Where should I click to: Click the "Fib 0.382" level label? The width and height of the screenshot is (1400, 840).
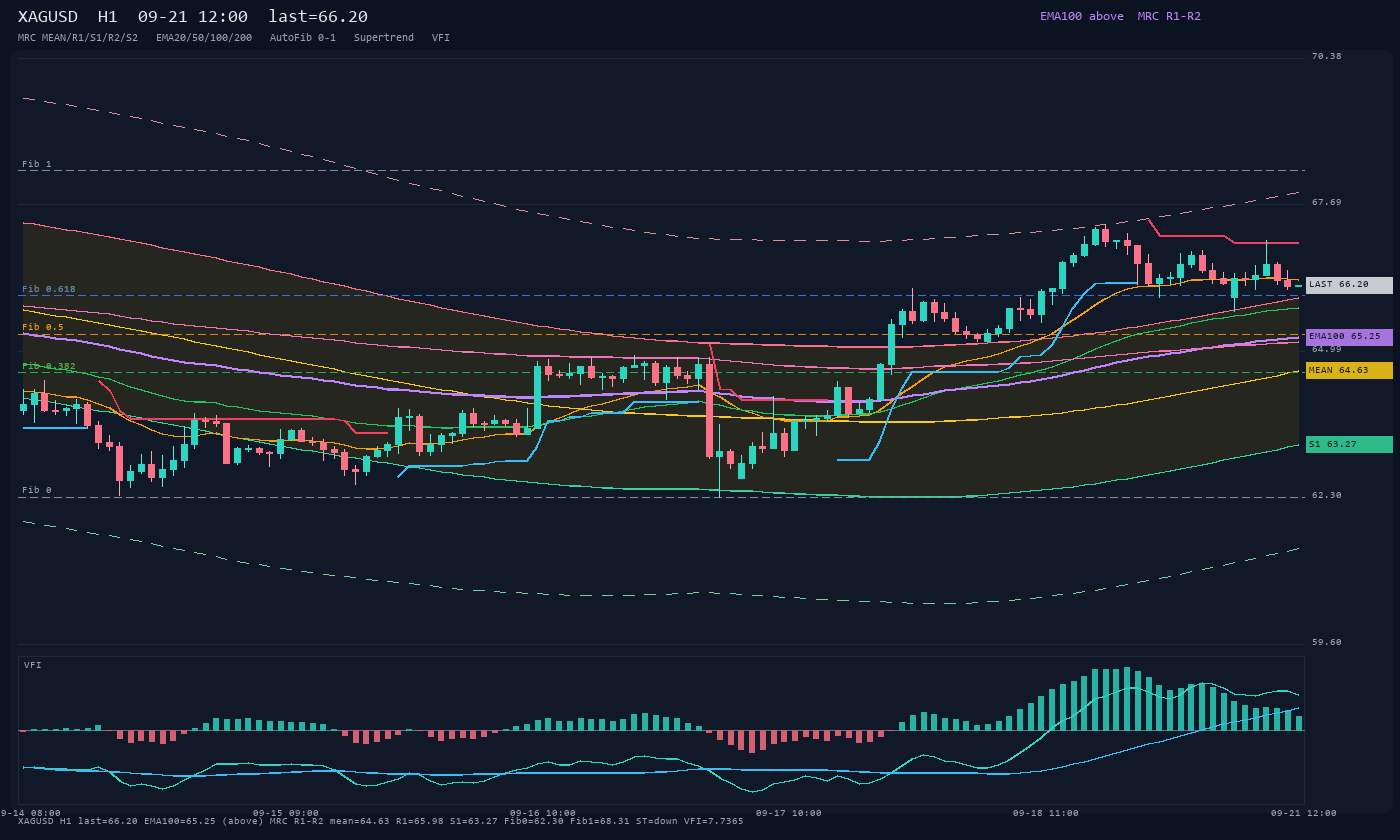point(49,366)
